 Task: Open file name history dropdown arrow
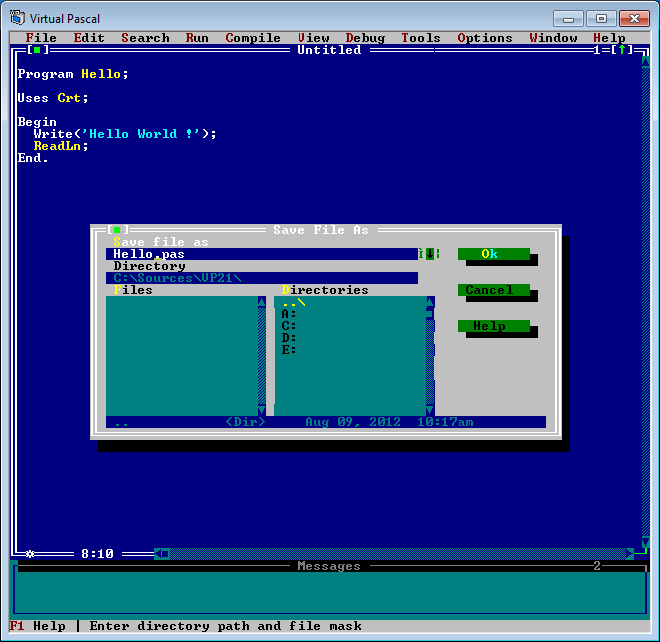[429, 254]
